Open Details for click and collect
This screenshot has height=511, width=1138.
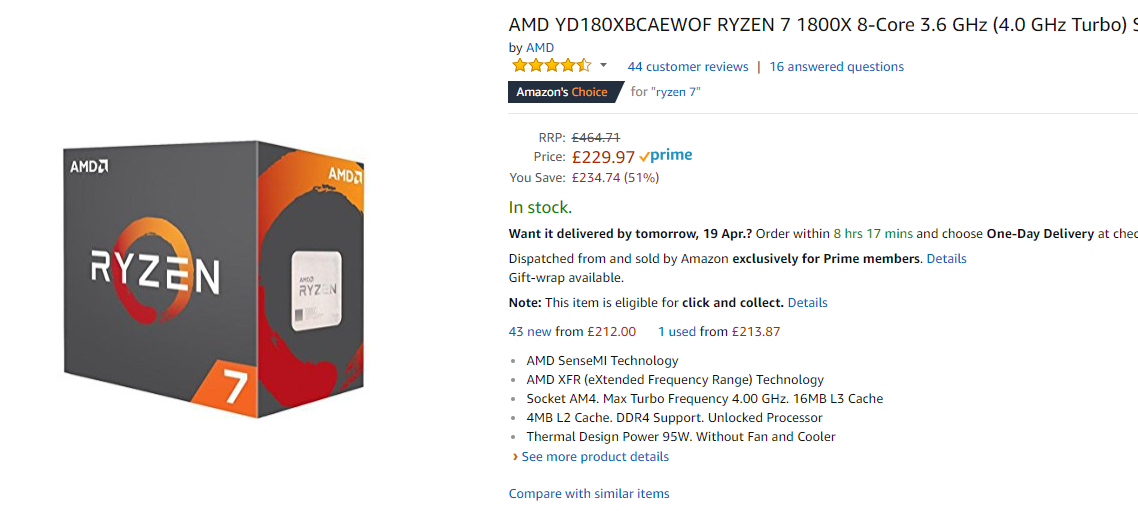[807, 303]
